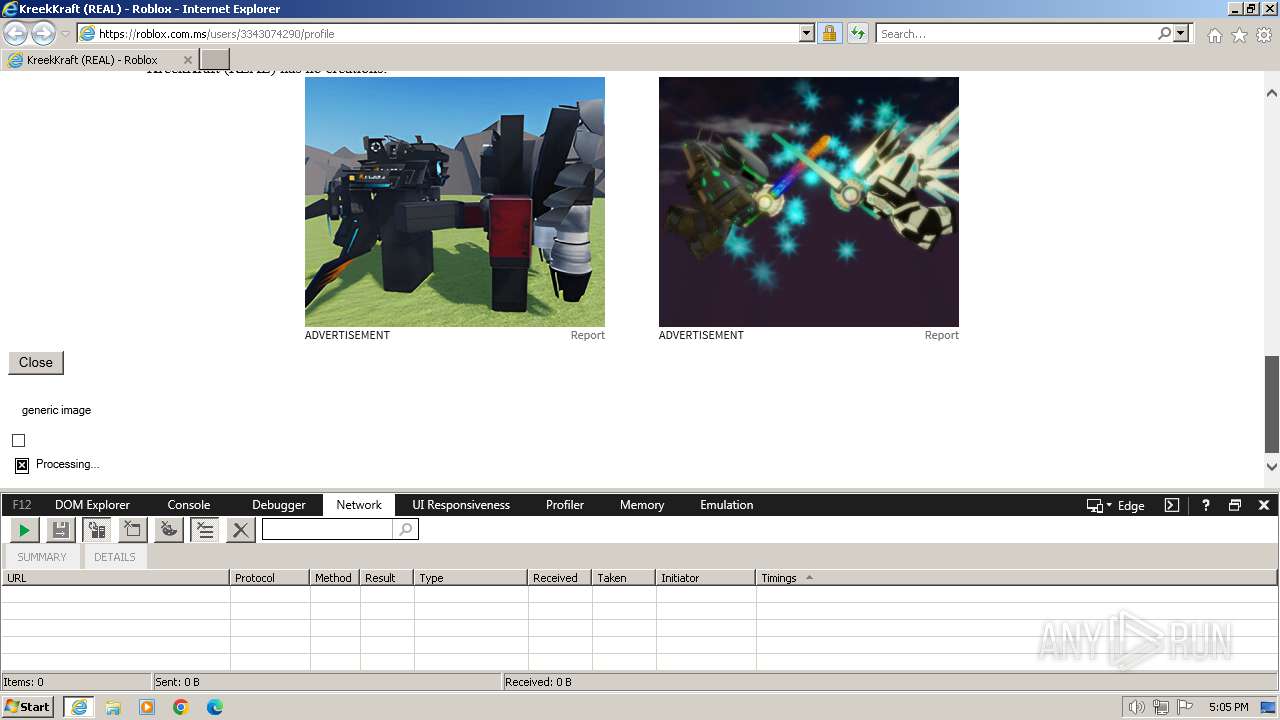Open Favorites with the star icon
Viewport: 1280px width, 720px height.
pyautogui.click(x=1239, y=35)
